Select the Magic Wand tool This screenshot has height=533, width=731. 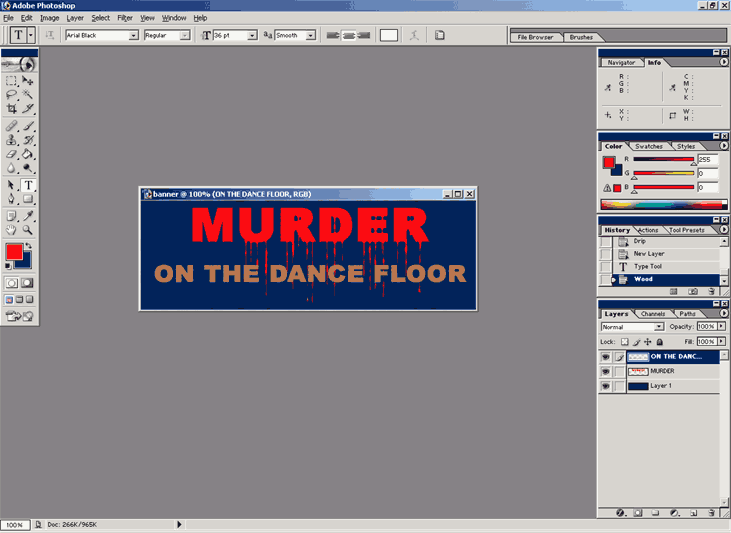pyautogui.click(x=28, y=95)
